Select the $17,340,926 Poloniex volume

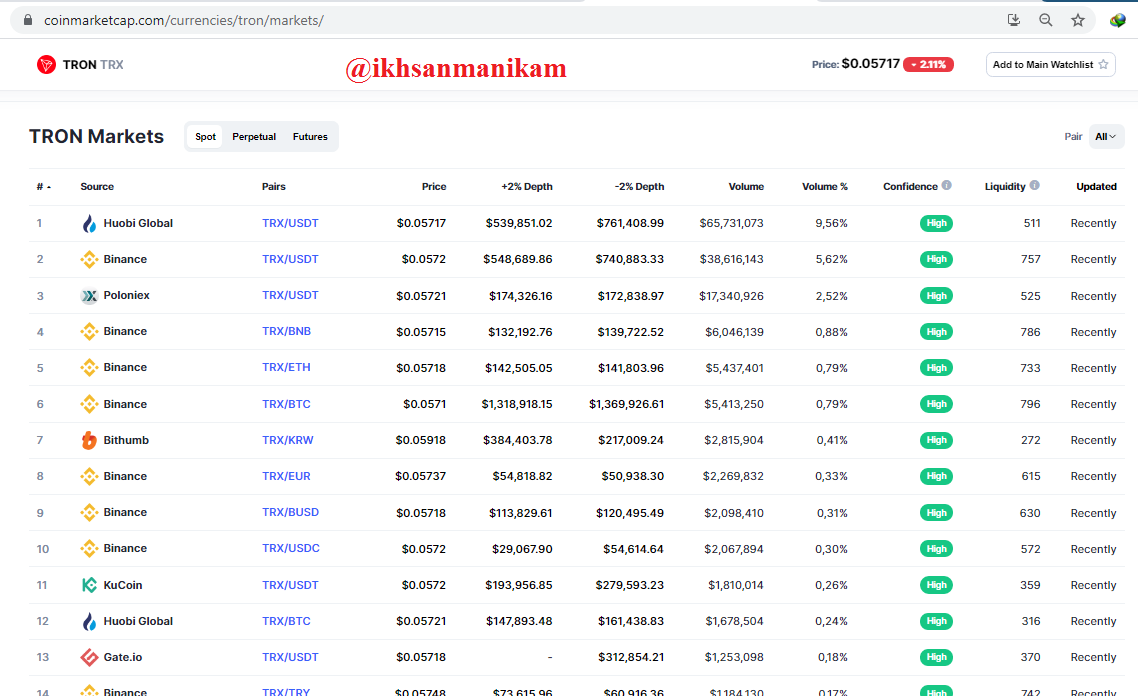732,295
